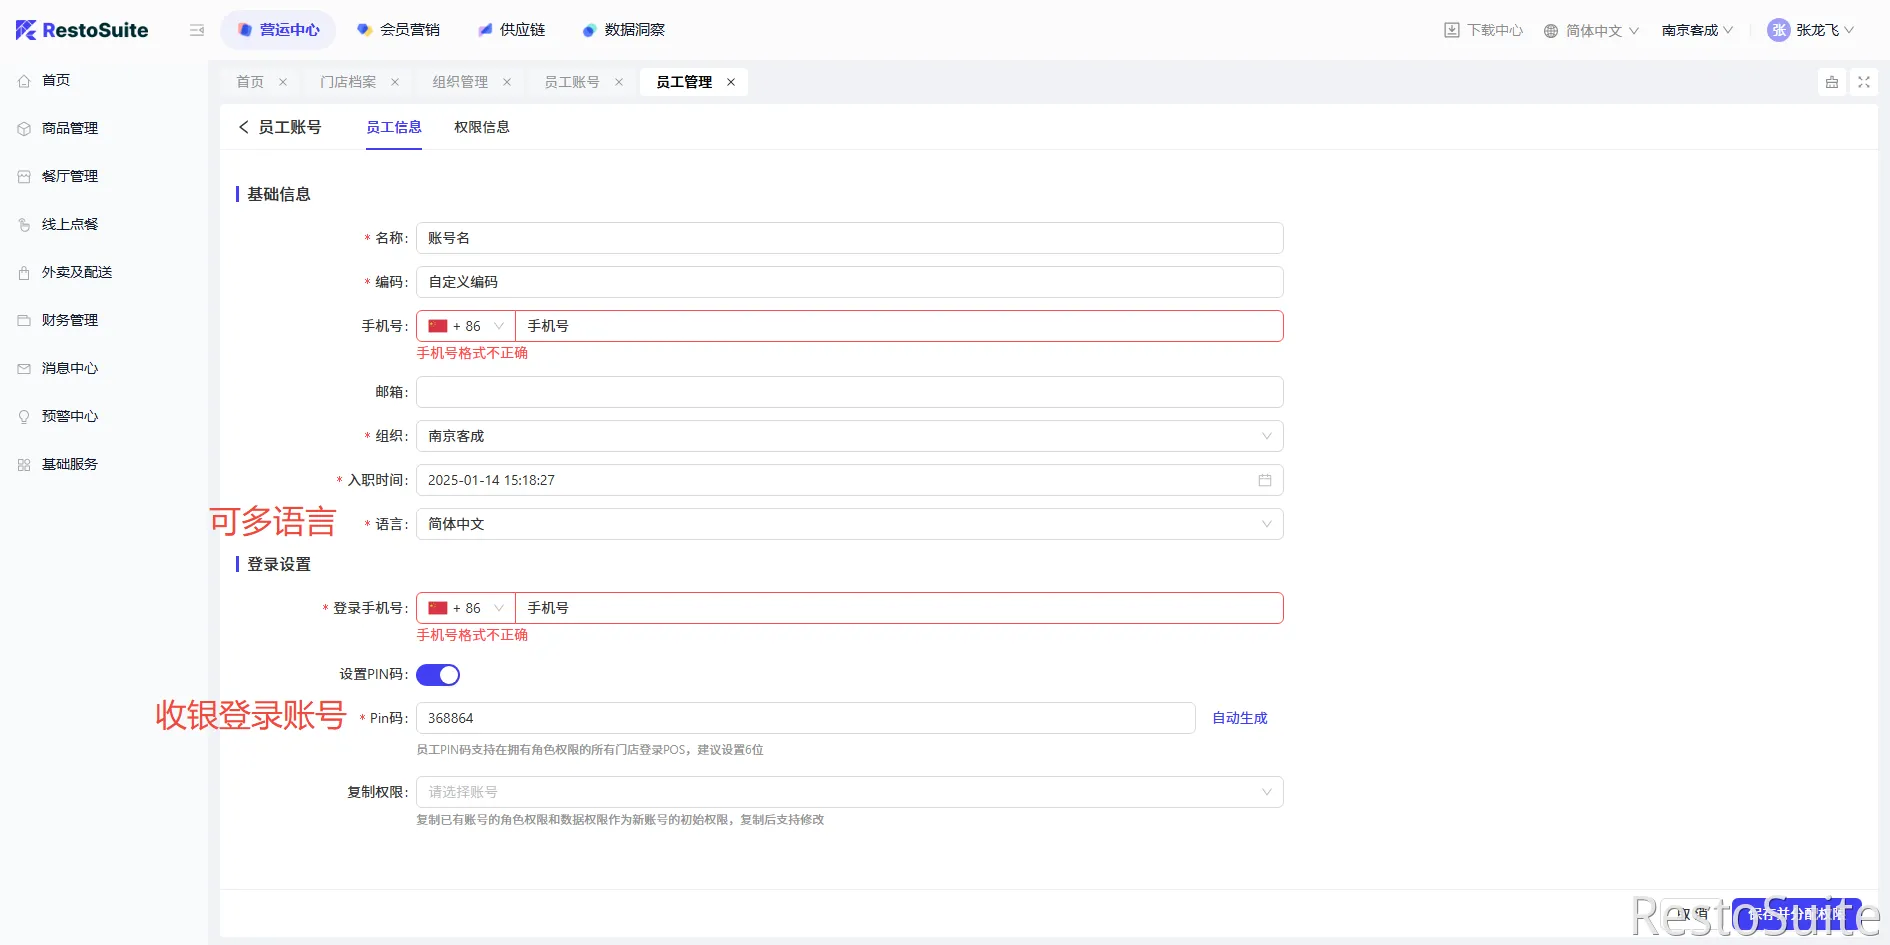
Task: Open 南京客成 organization switcher in header
Action: point(1698,30)
